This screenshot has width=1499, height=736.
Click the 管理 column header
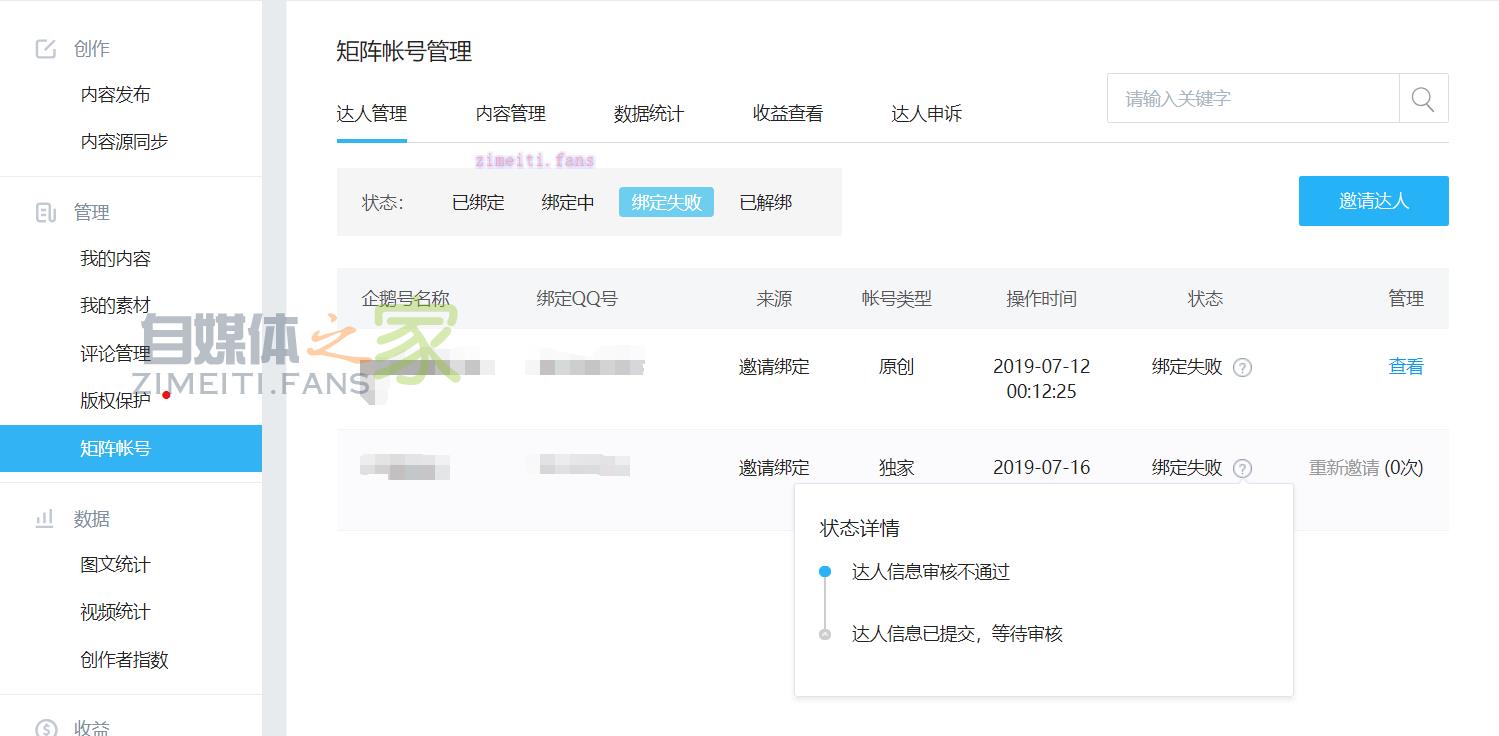(x=1406, y=299)
